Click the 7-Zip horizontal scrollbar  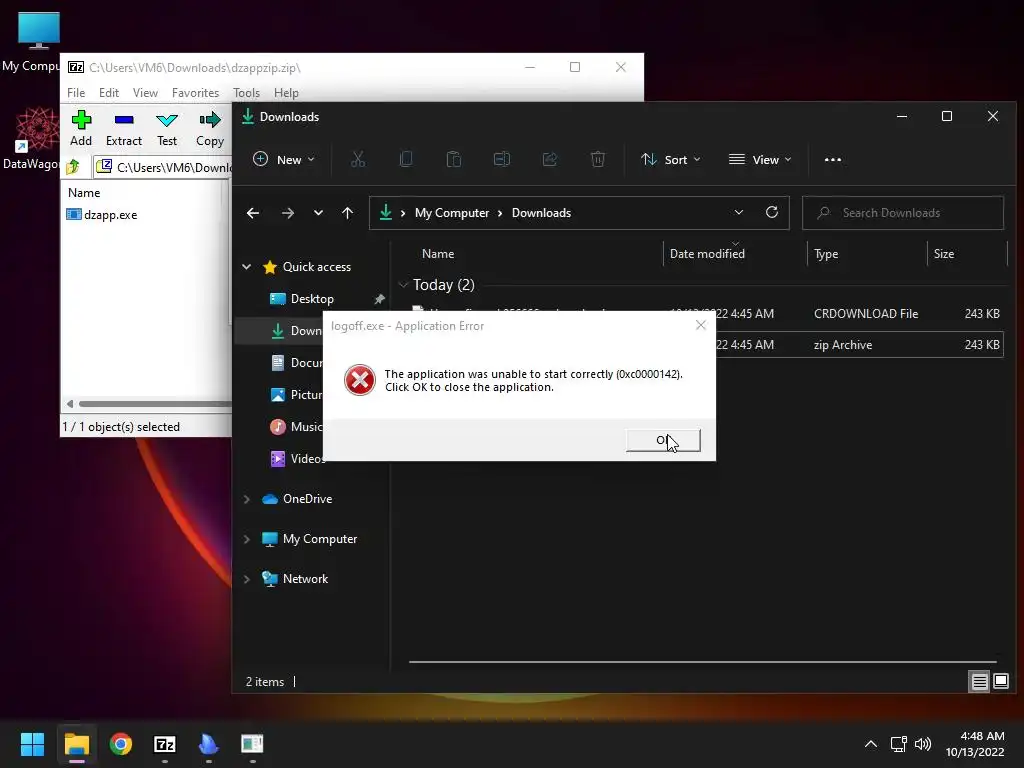[153, 404]
